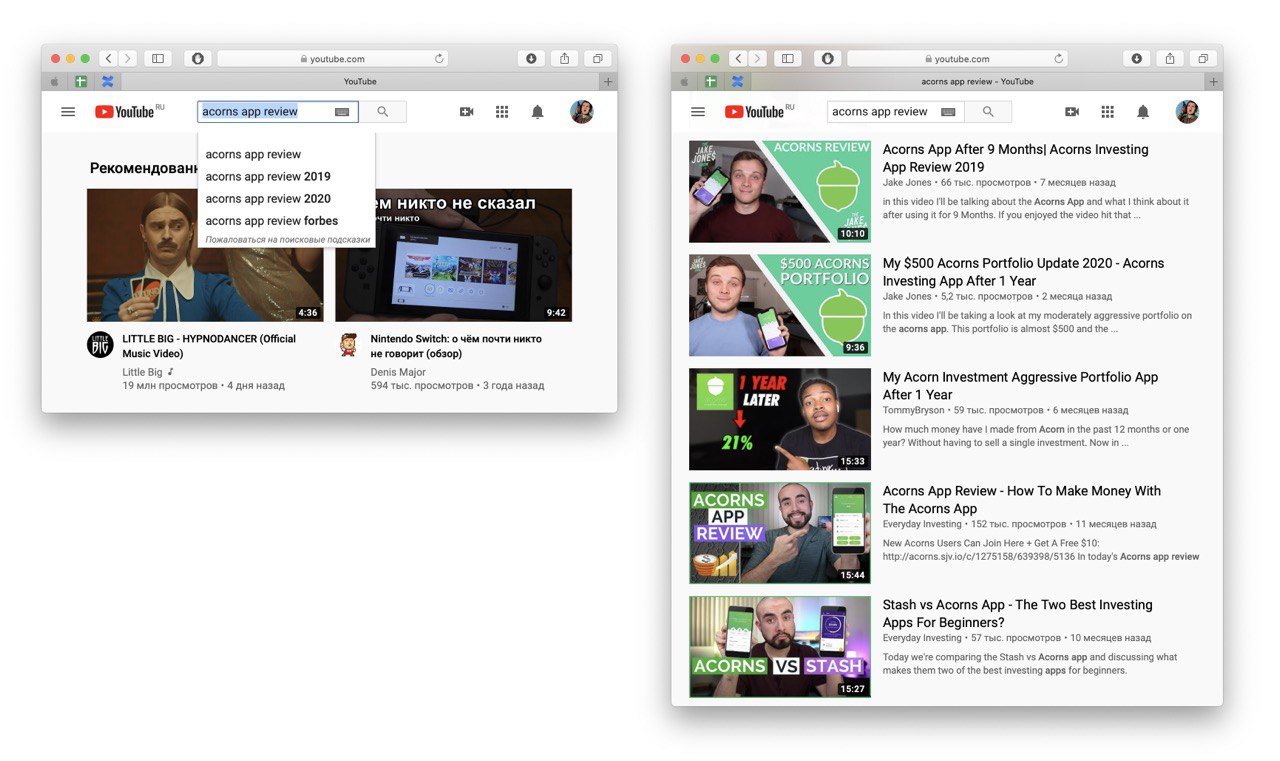The width and height of the screenshot is (1280, 761).
Task: Open Little Big channel name link
Action: coord(142,372)
